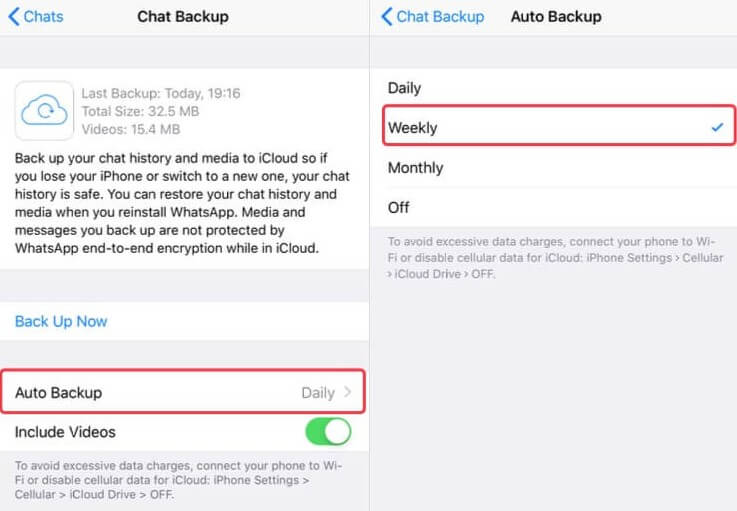Toggle the Include Videos switch
The width and height of the screenshot is (737, 511).
click(x=327, y=432)
